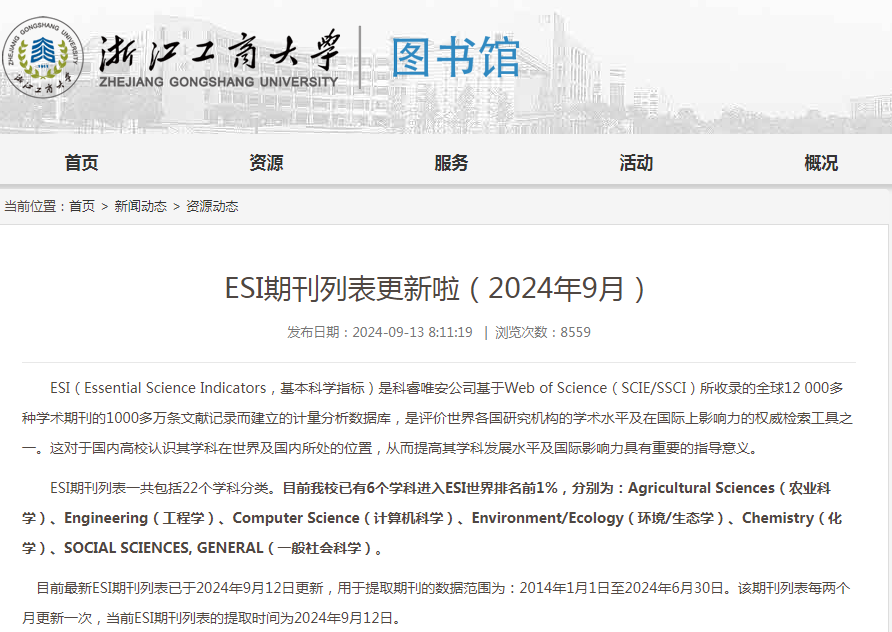The height and width of the screenshot is (632, 892).
Task: Click the calligraphic Chinese university name logo
Action: point(219,49)
